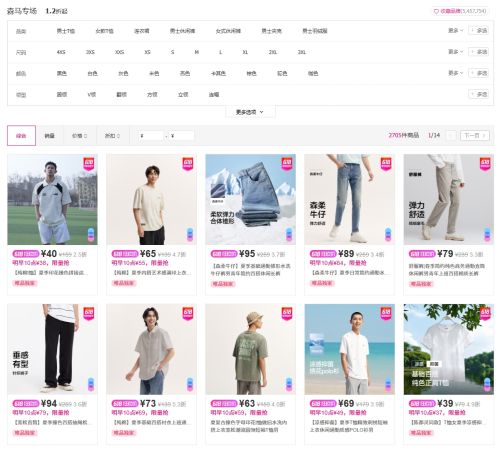The image size is (500, 453).
Task: Click 618 badge on folded jeans product
Action: click(287, 164)
